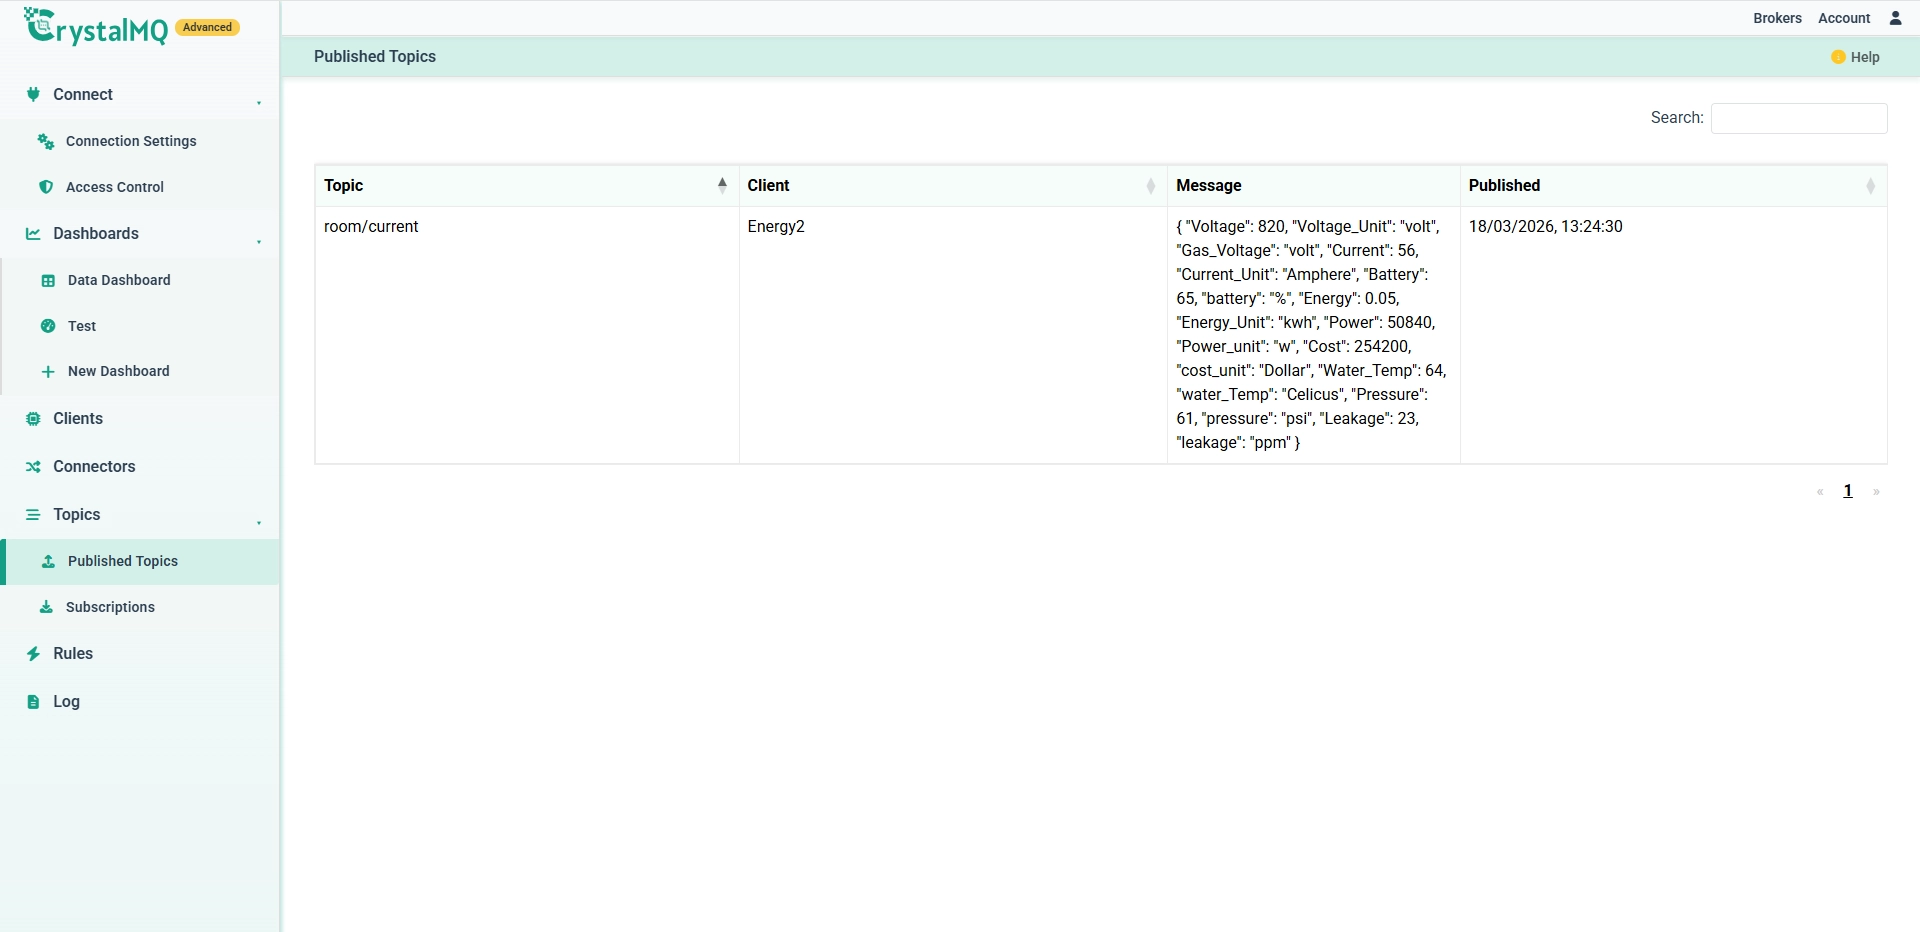Screen dimensions: 1920x932
Task: Open Account link in header
Action: tap(1844, 18)
